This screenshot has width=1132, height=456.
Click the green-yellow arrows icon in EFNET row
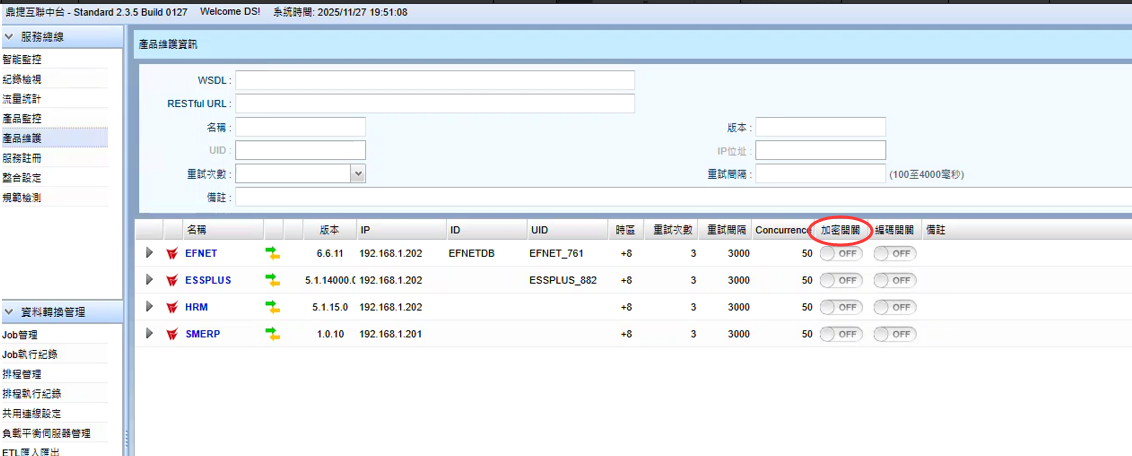(272, 254)
